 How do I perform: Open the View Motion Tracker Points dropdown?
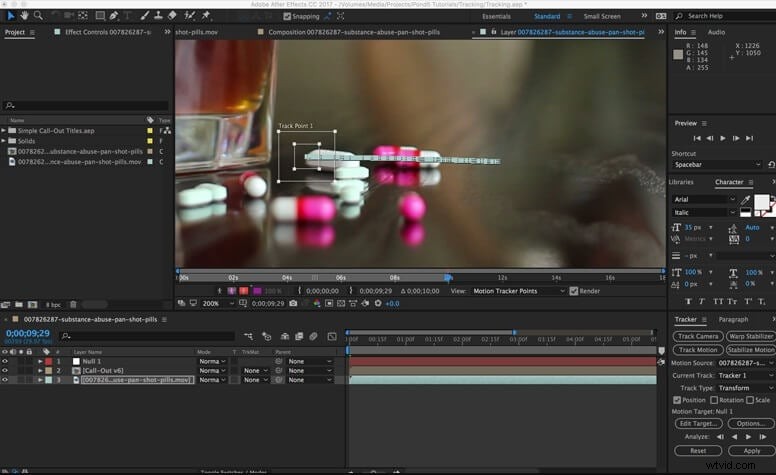518,291
